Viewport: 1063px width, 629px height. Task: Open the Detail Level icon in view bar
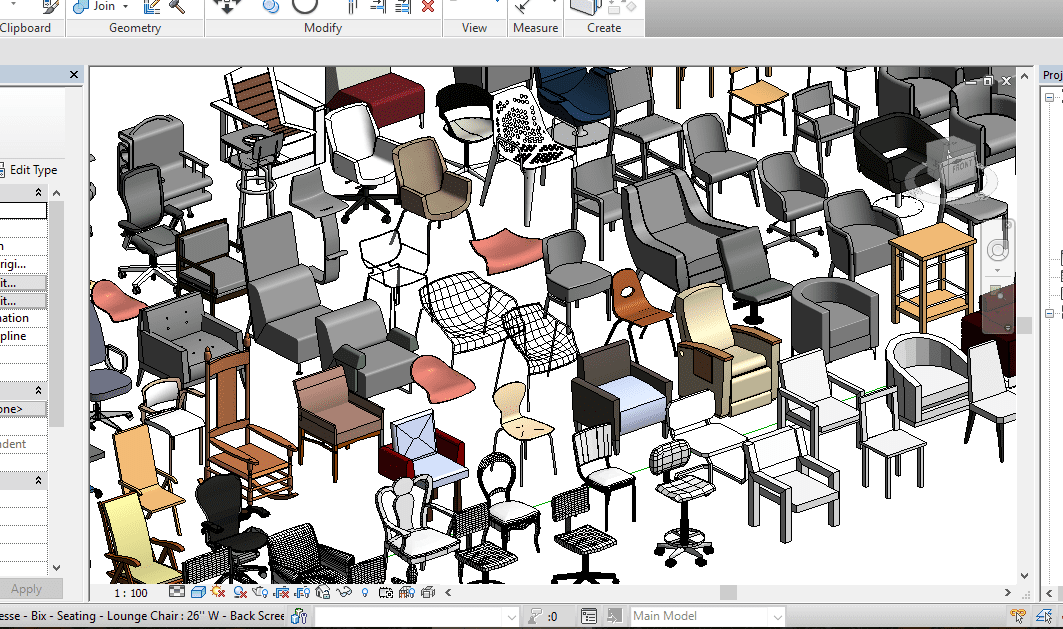tap(177, 593)
